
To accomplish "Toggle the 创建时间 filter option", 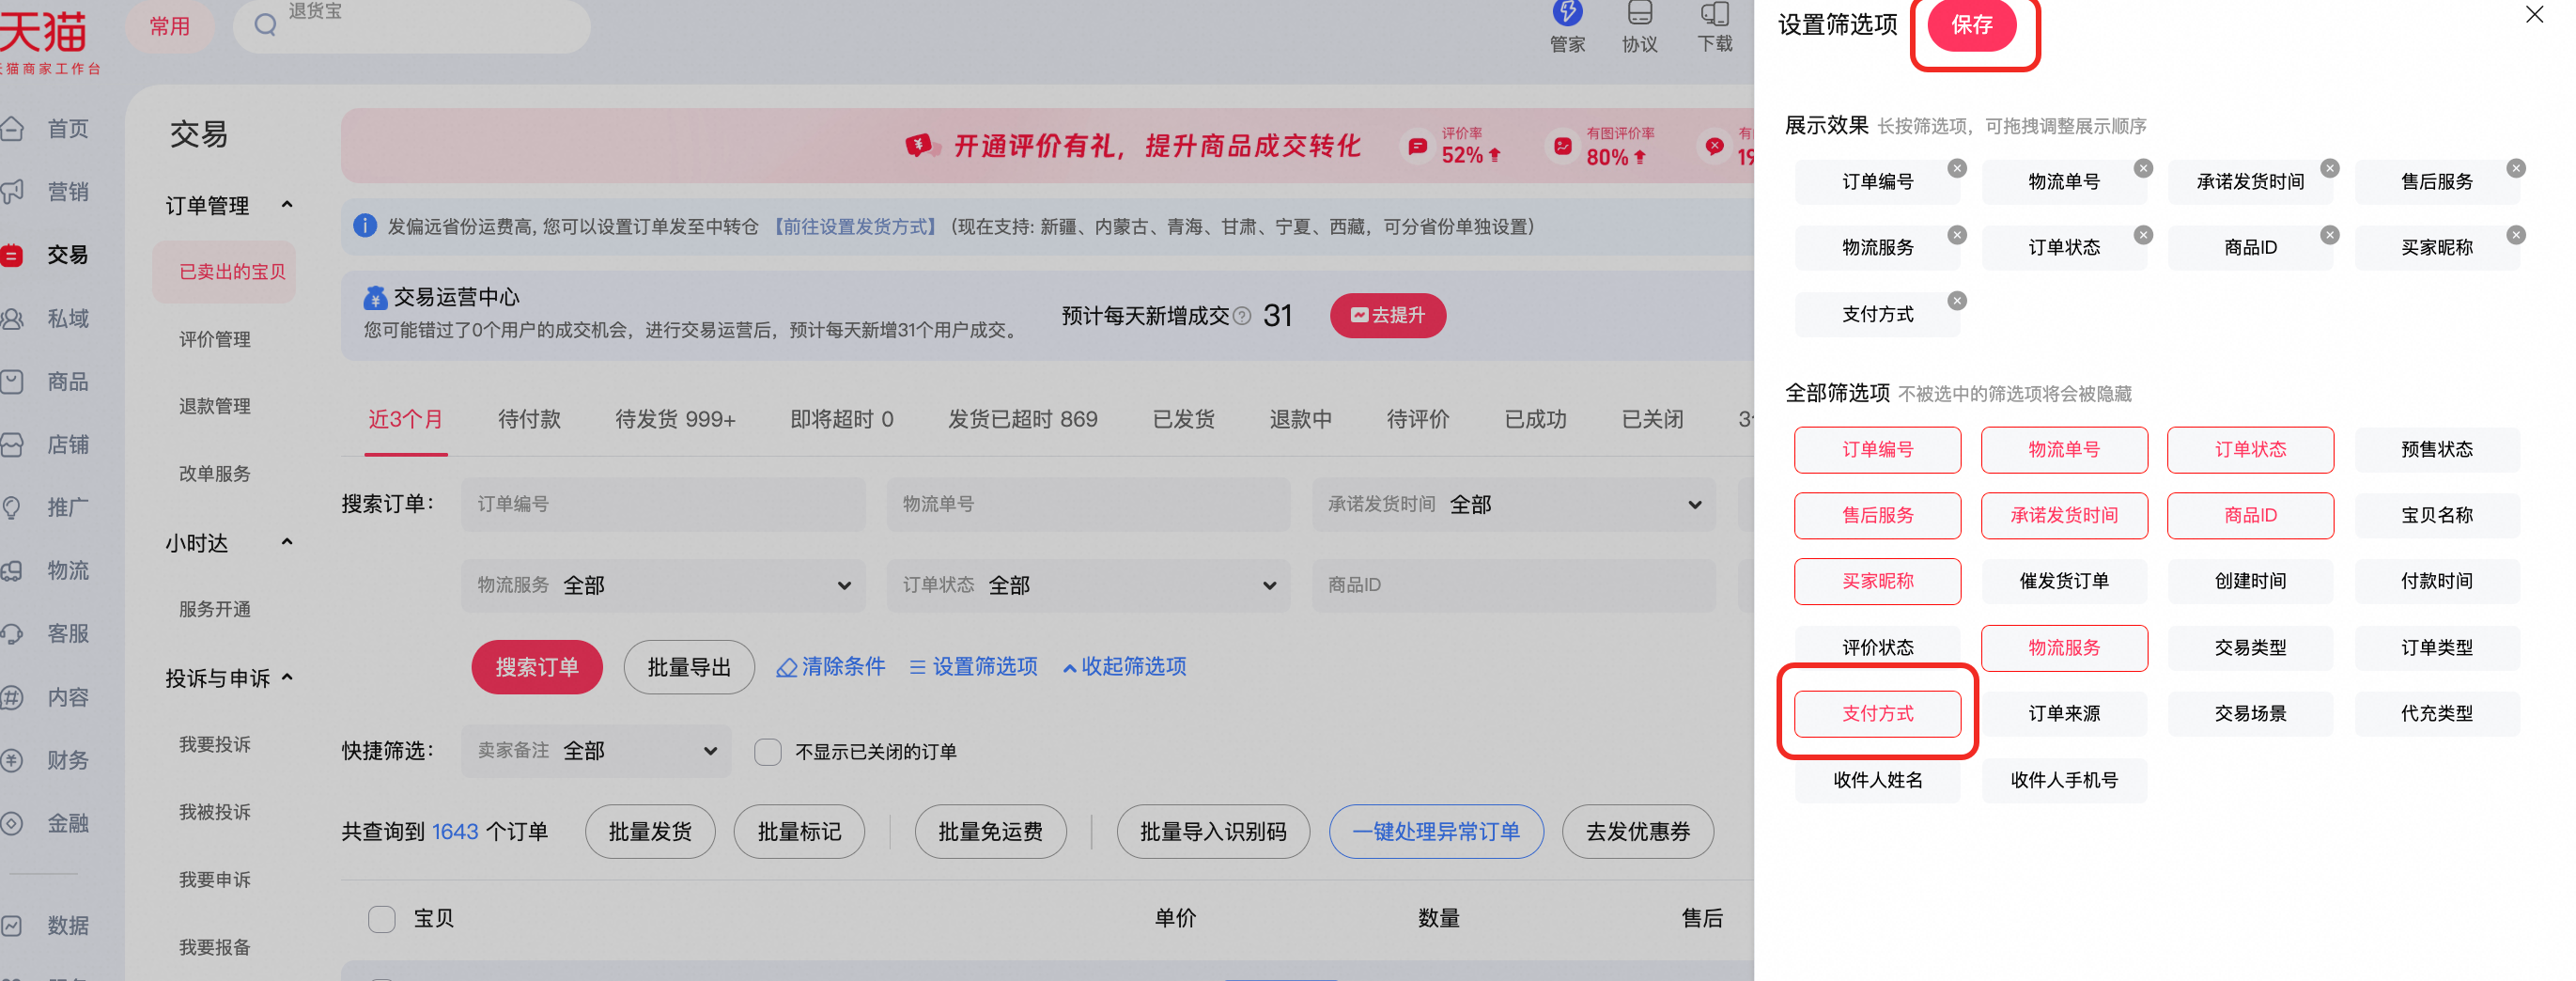I will tap(2250, 582).
